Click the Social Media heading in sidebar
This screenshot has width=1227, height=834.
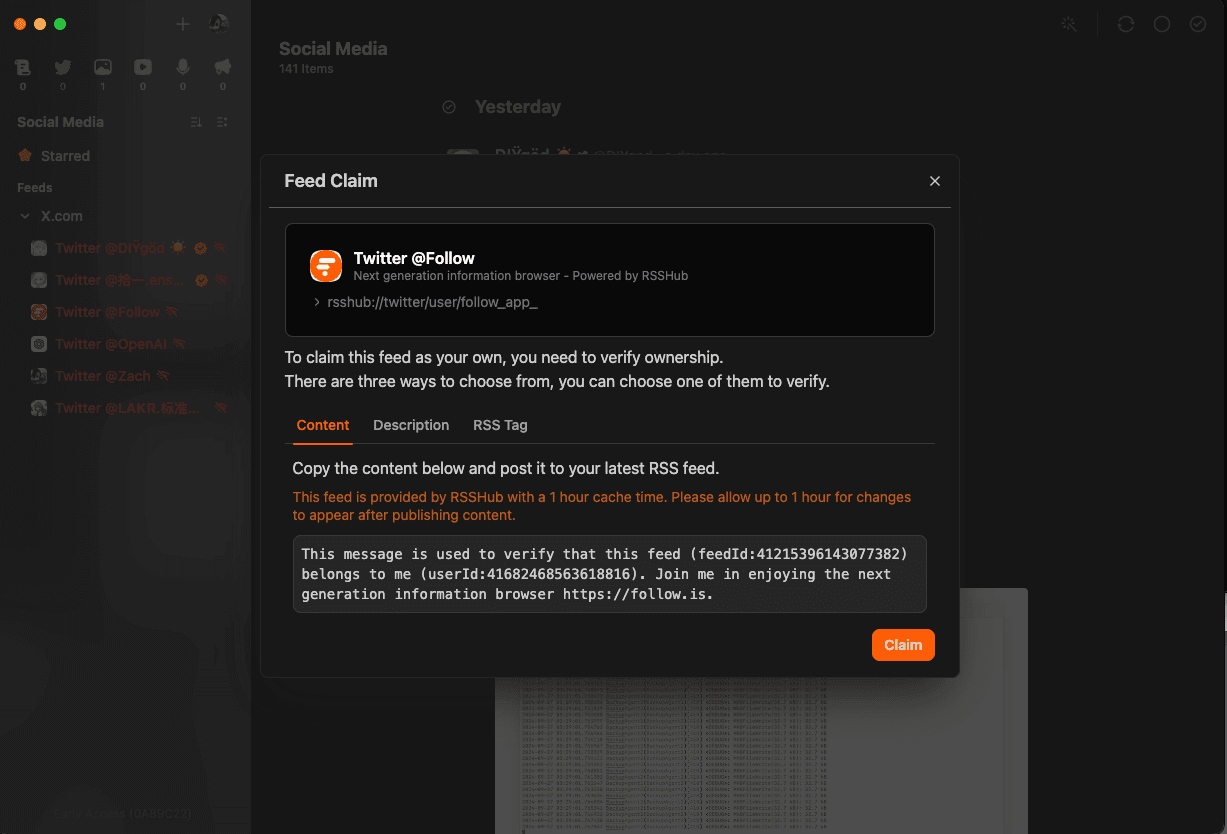pos(60,122)
